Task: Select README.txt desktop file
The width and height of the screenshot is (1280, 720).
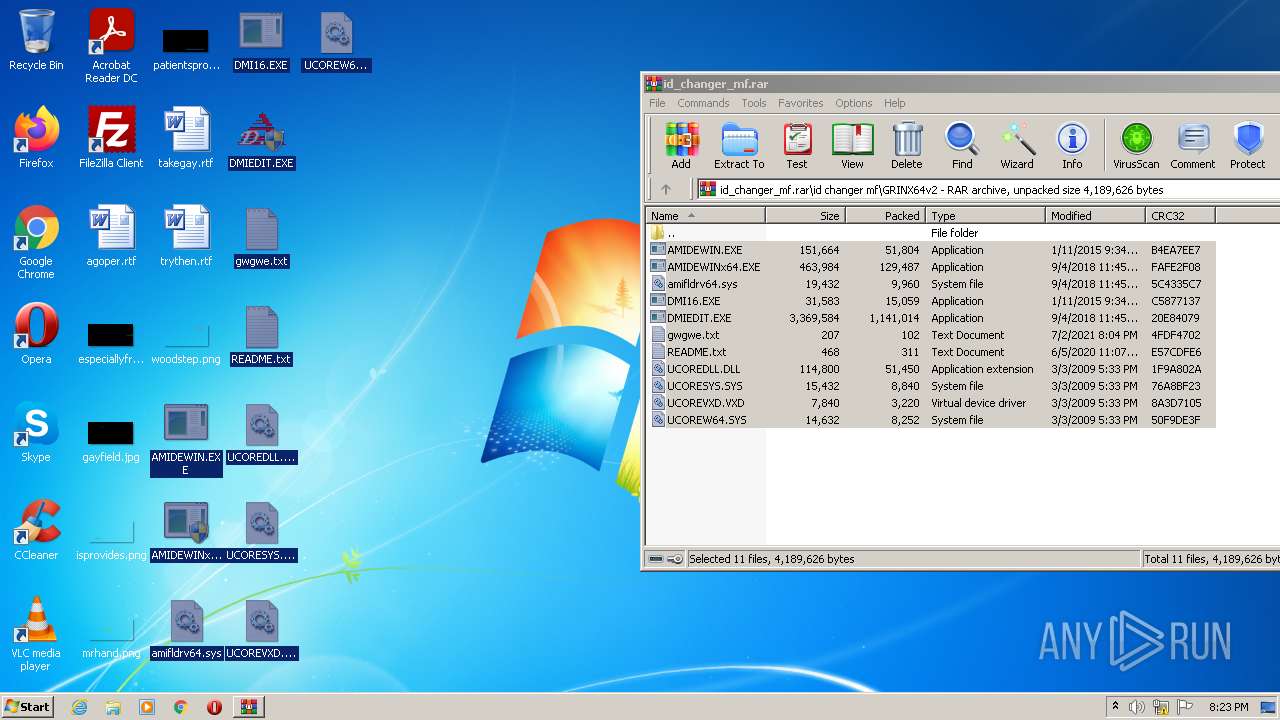Action: coord(261,334)
